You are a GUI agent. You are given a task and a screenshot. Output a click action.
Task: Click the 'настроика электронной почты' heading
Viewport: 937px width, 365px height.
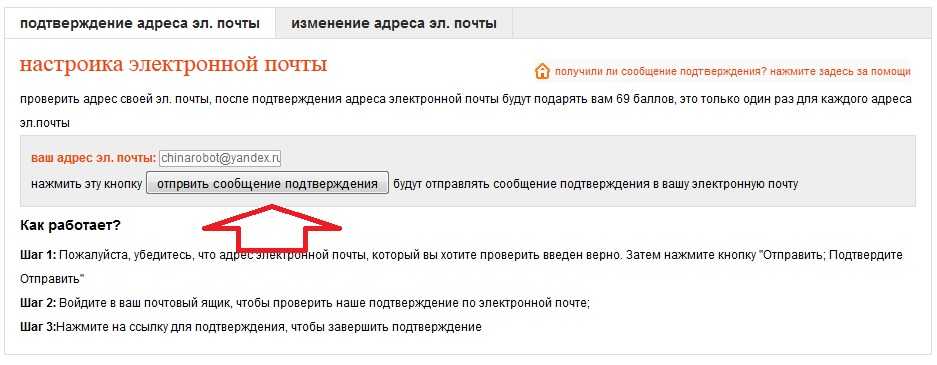[x=173, y=65]
